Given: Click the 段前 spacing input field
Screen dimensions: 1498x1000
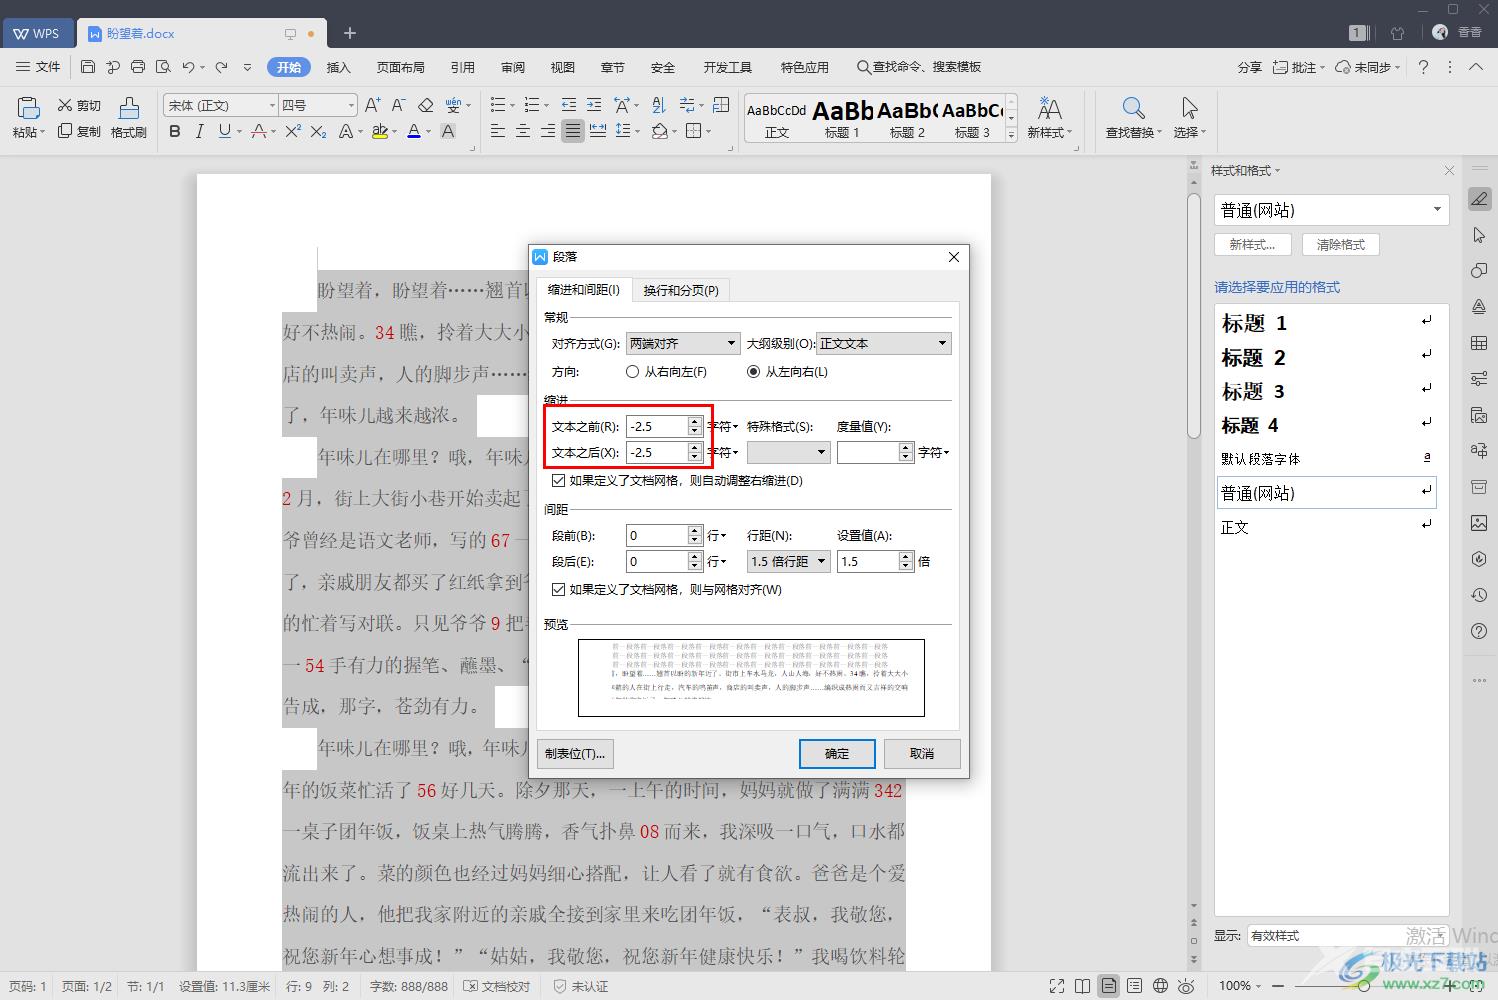Looking at the screenshot, I should (657, 536).
